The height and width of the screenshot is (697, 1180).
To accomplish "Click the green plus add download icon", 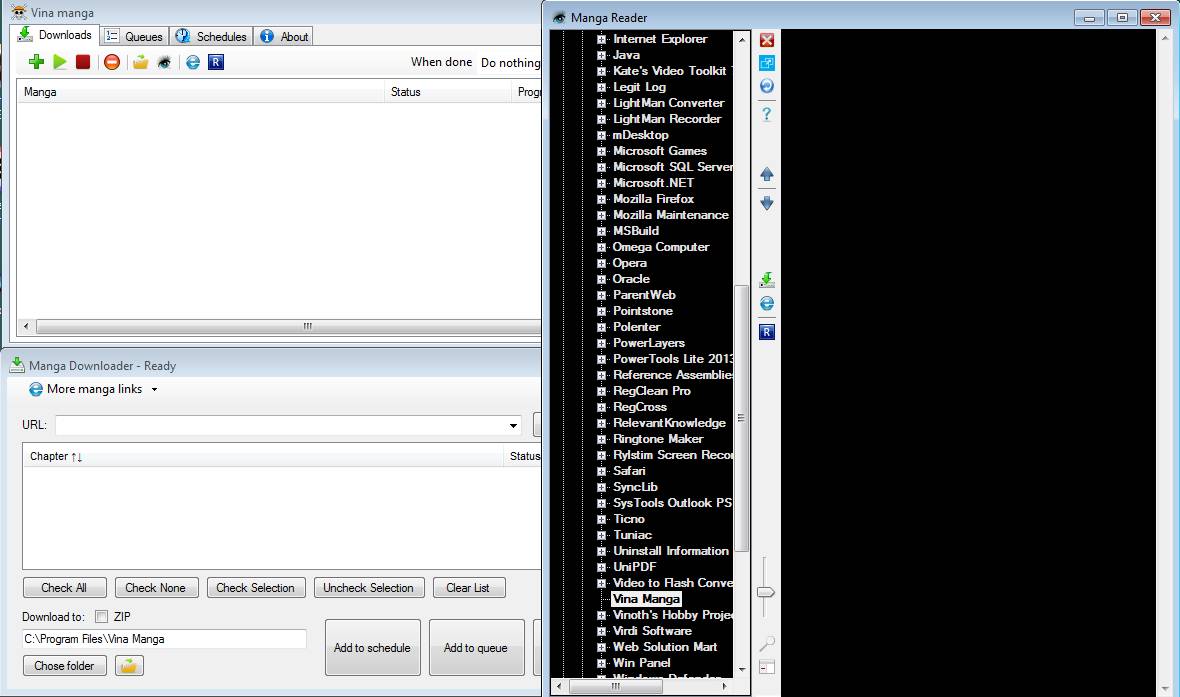I will point(36,62).
